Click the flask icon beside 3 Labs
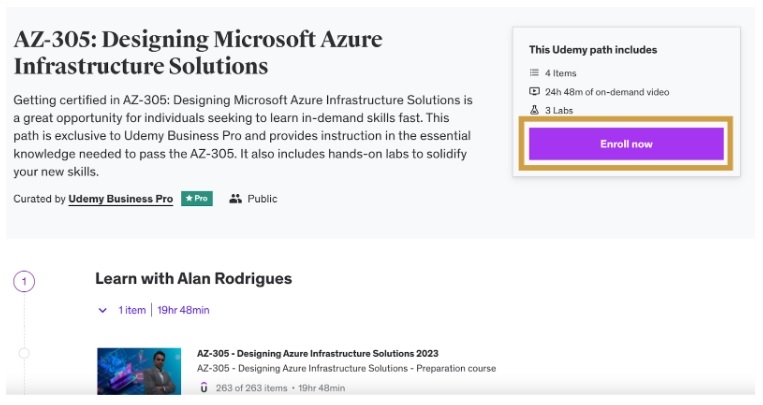 pyautogui.click(x=534, y=110)
